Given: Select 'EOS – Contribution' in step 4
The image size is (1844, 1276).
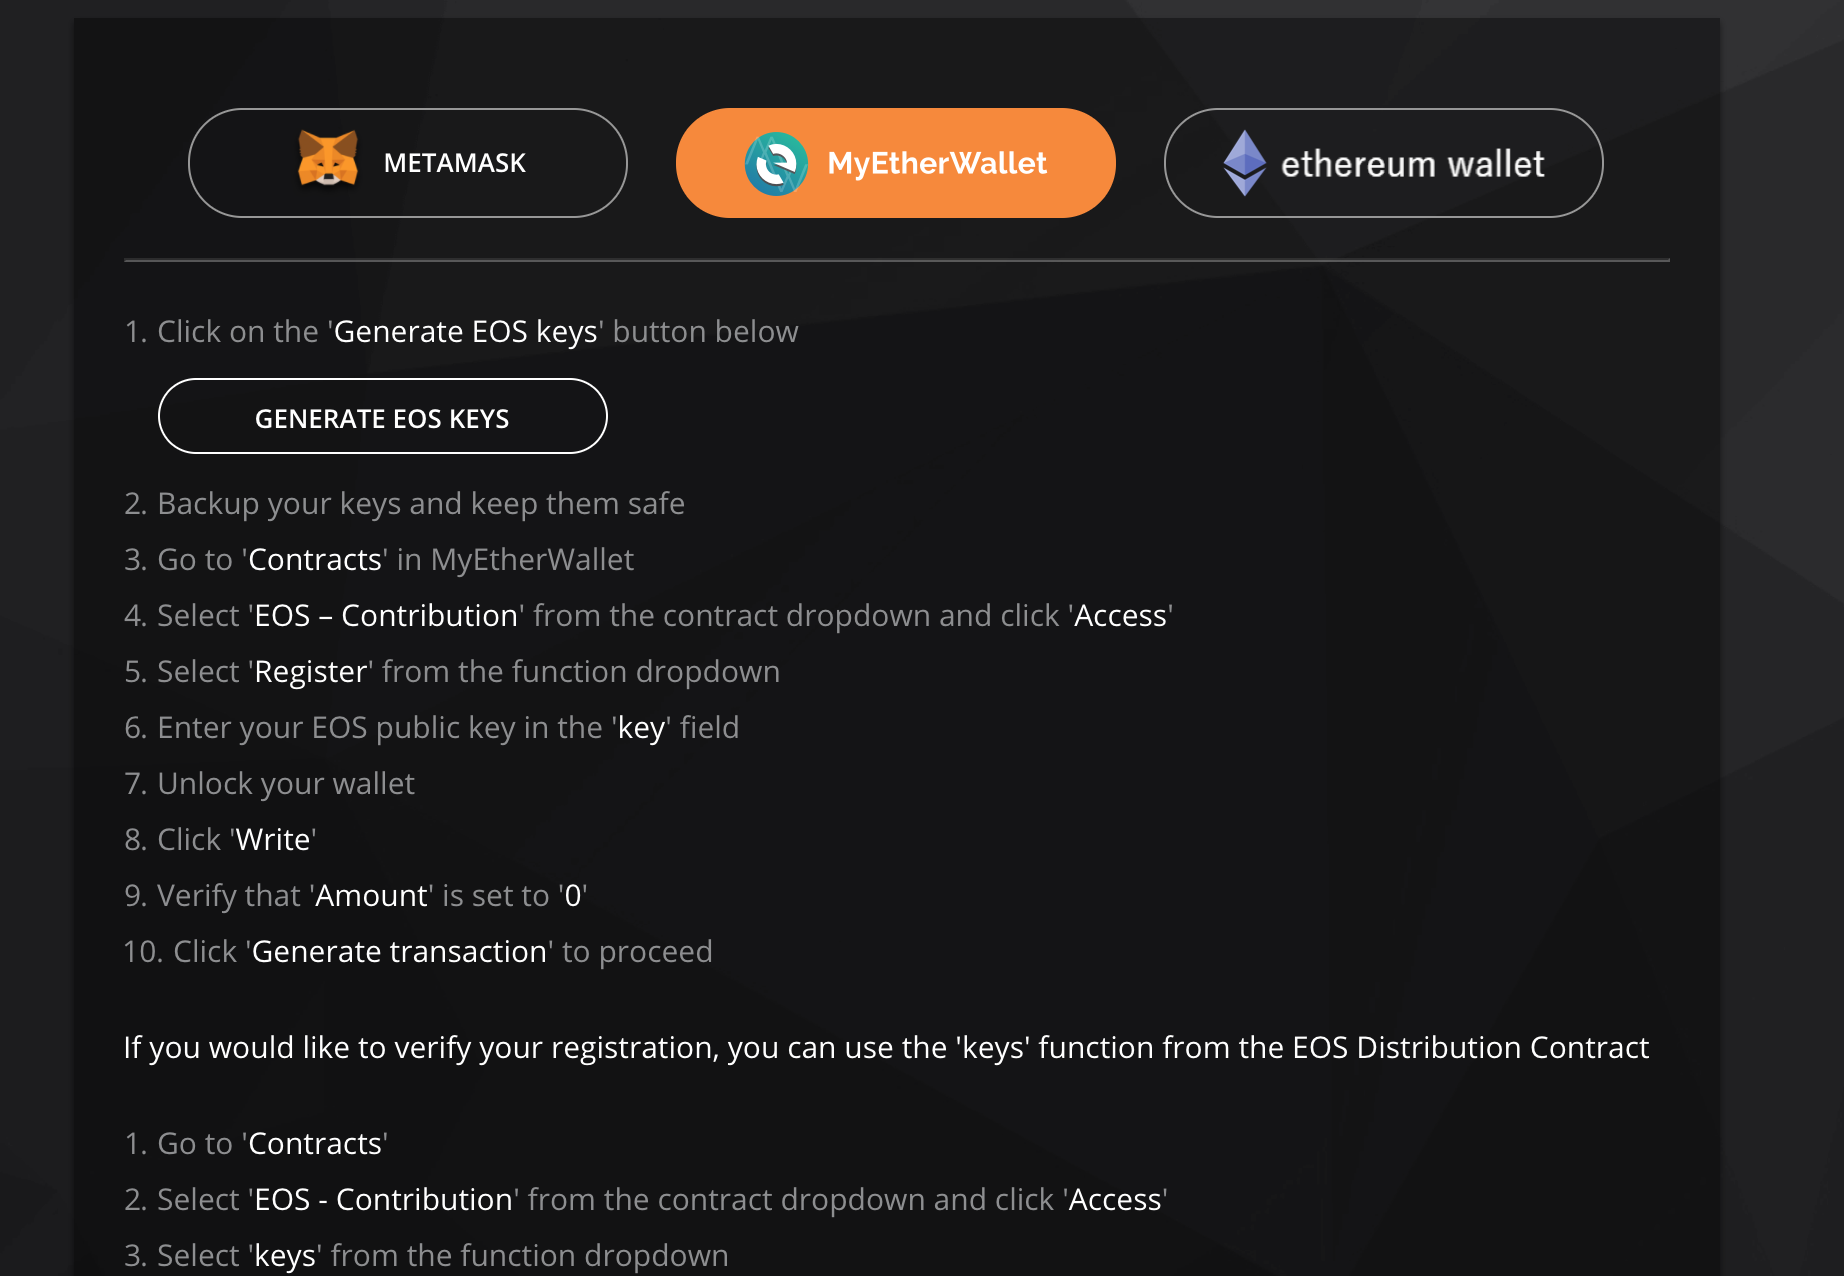Looking at the screenshot, I should [x=386, y=615].
